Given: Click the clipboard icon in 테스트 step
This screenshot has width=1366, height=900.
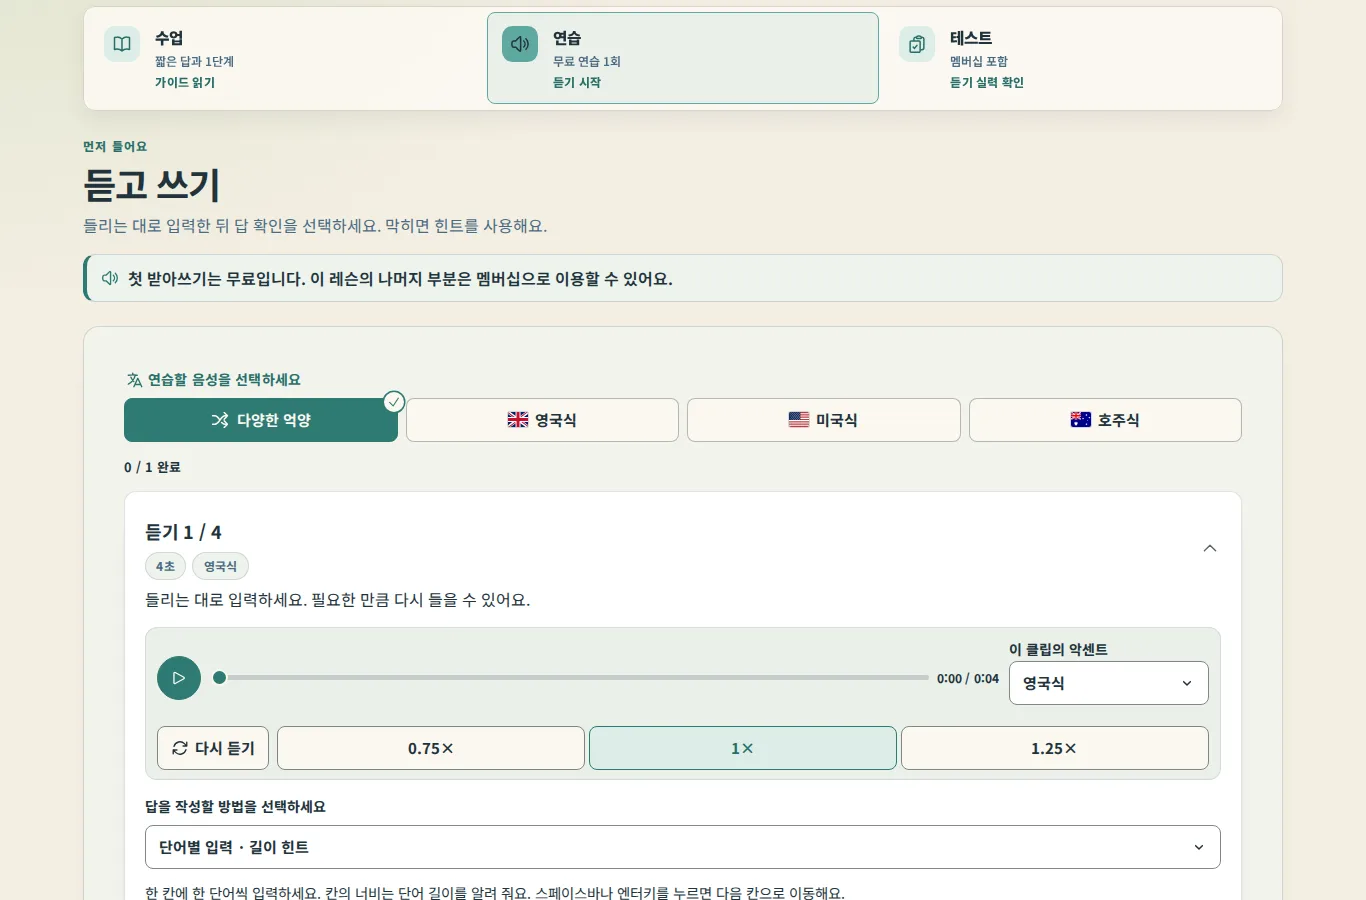Looking at the screenshot, I should click(x=917, y=44).
